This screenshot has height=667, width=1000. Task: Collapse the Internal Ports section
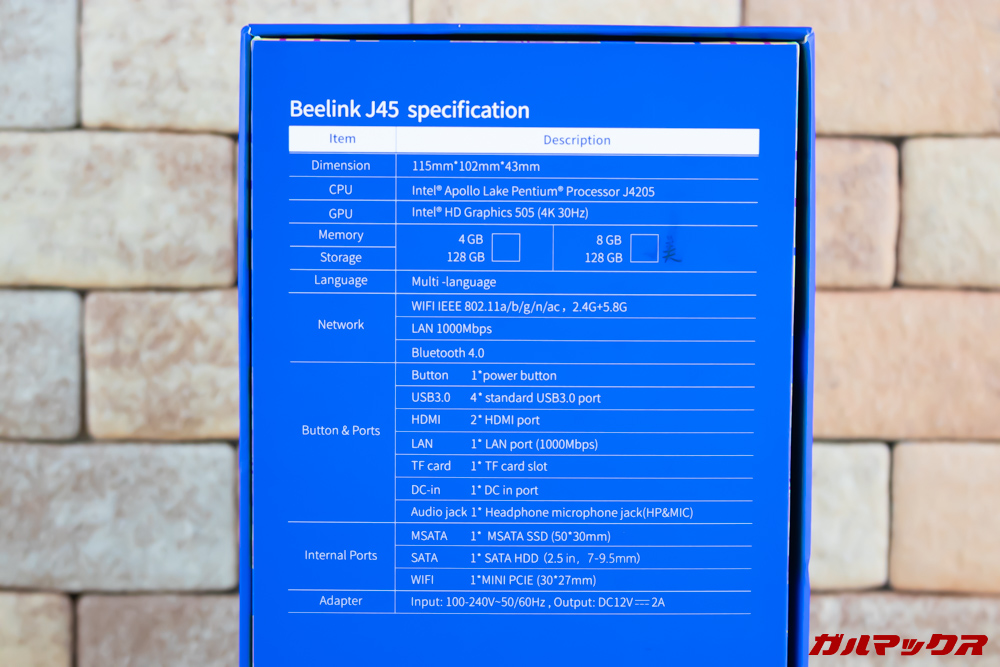[x=341, y=556]
